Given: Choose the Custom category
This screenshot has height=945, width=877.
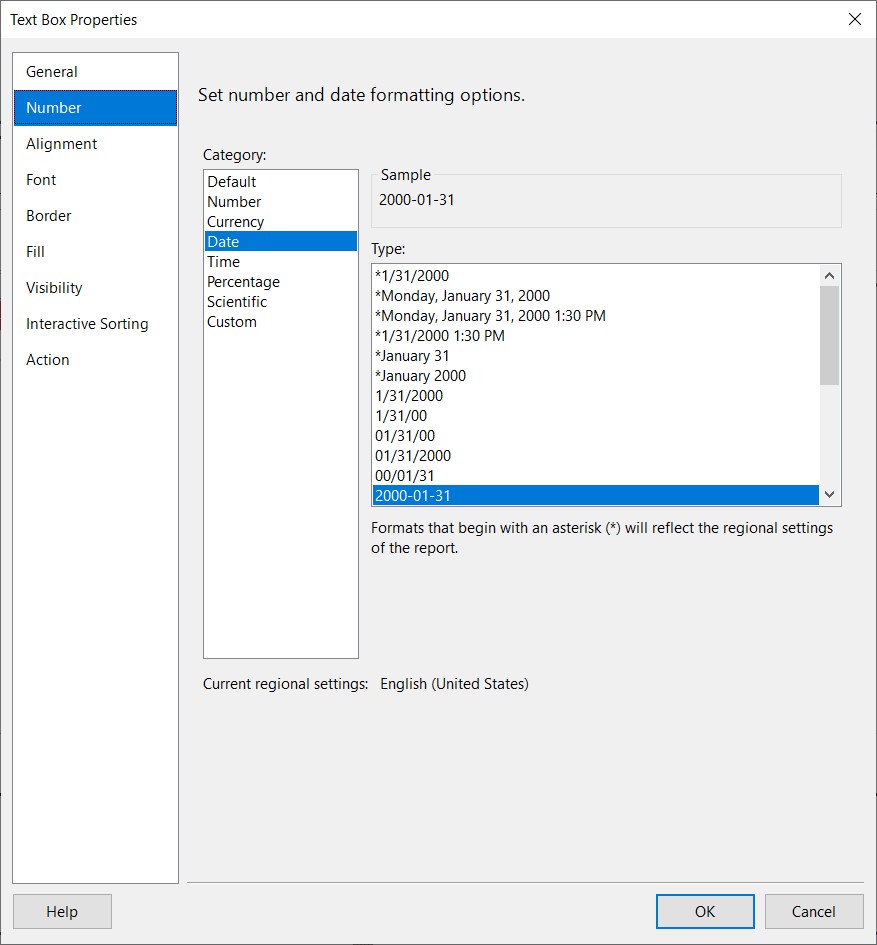Looking at the screenshot, I should (x=281, y=322).
